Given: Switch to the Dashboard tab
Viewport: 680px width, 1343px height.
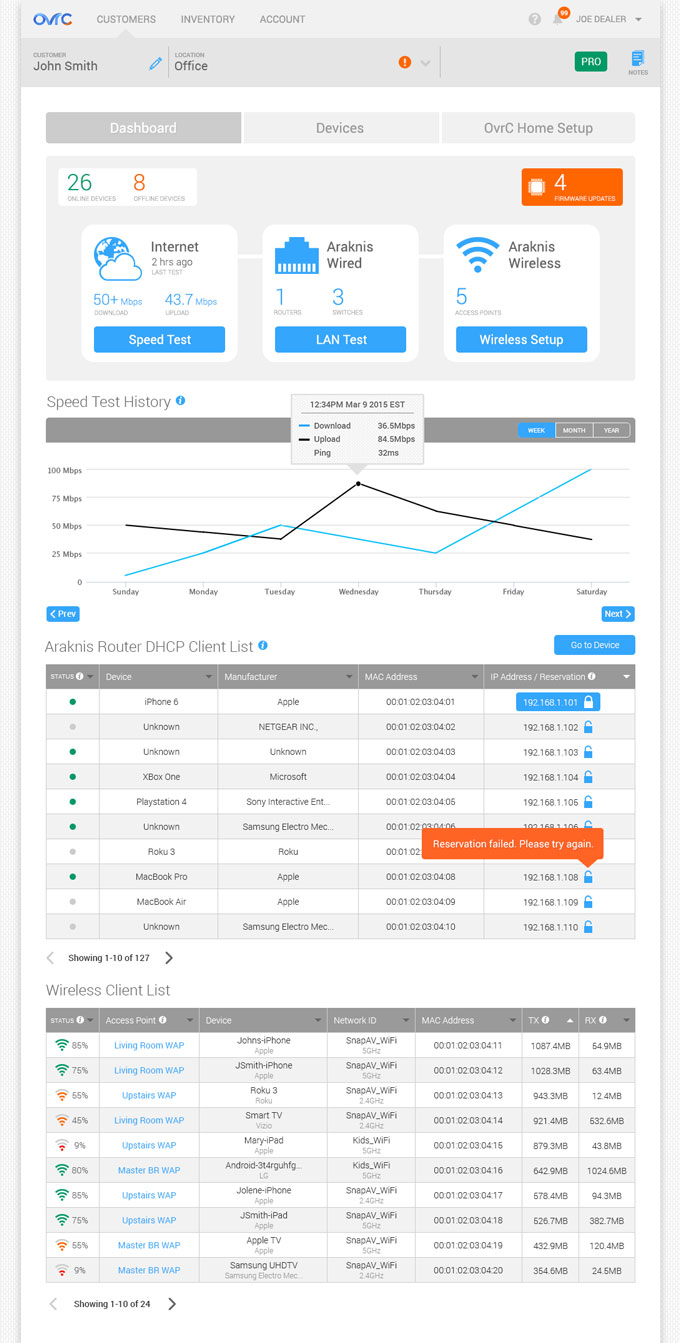Looking at the screenshot, I should (143, 128).
